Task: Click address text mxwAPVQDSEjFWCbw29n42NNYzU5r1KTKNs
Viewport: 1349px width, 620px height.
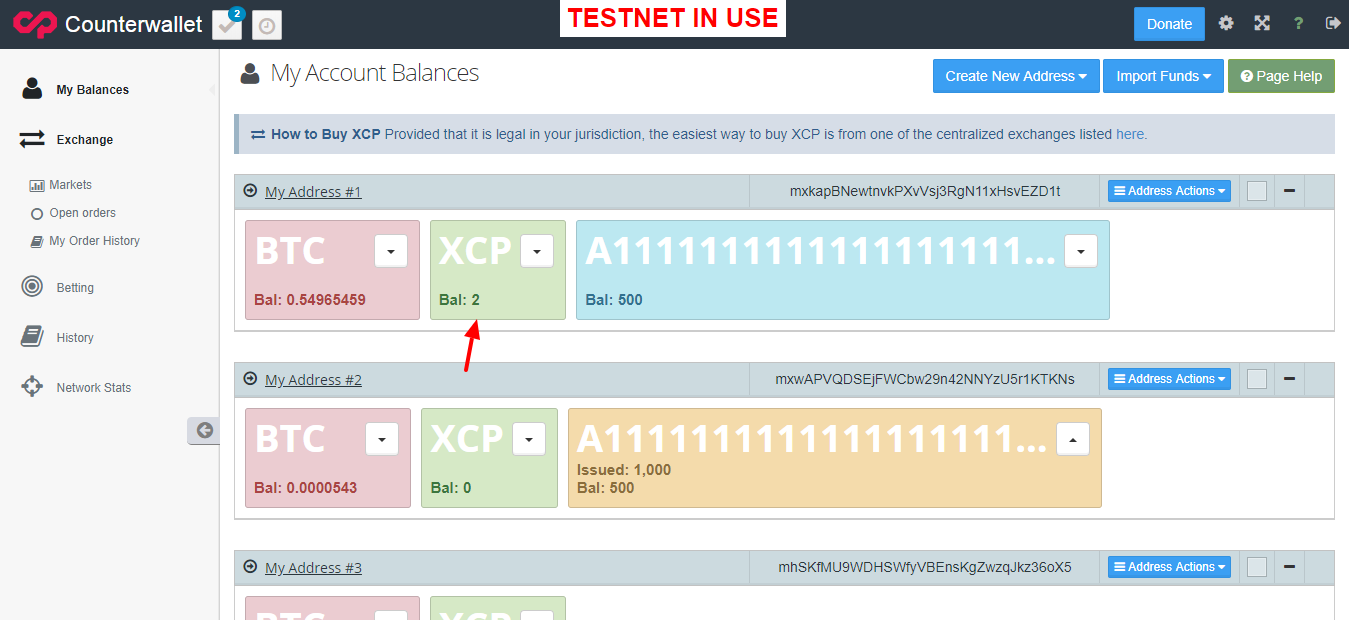Action: click(925, 379)
